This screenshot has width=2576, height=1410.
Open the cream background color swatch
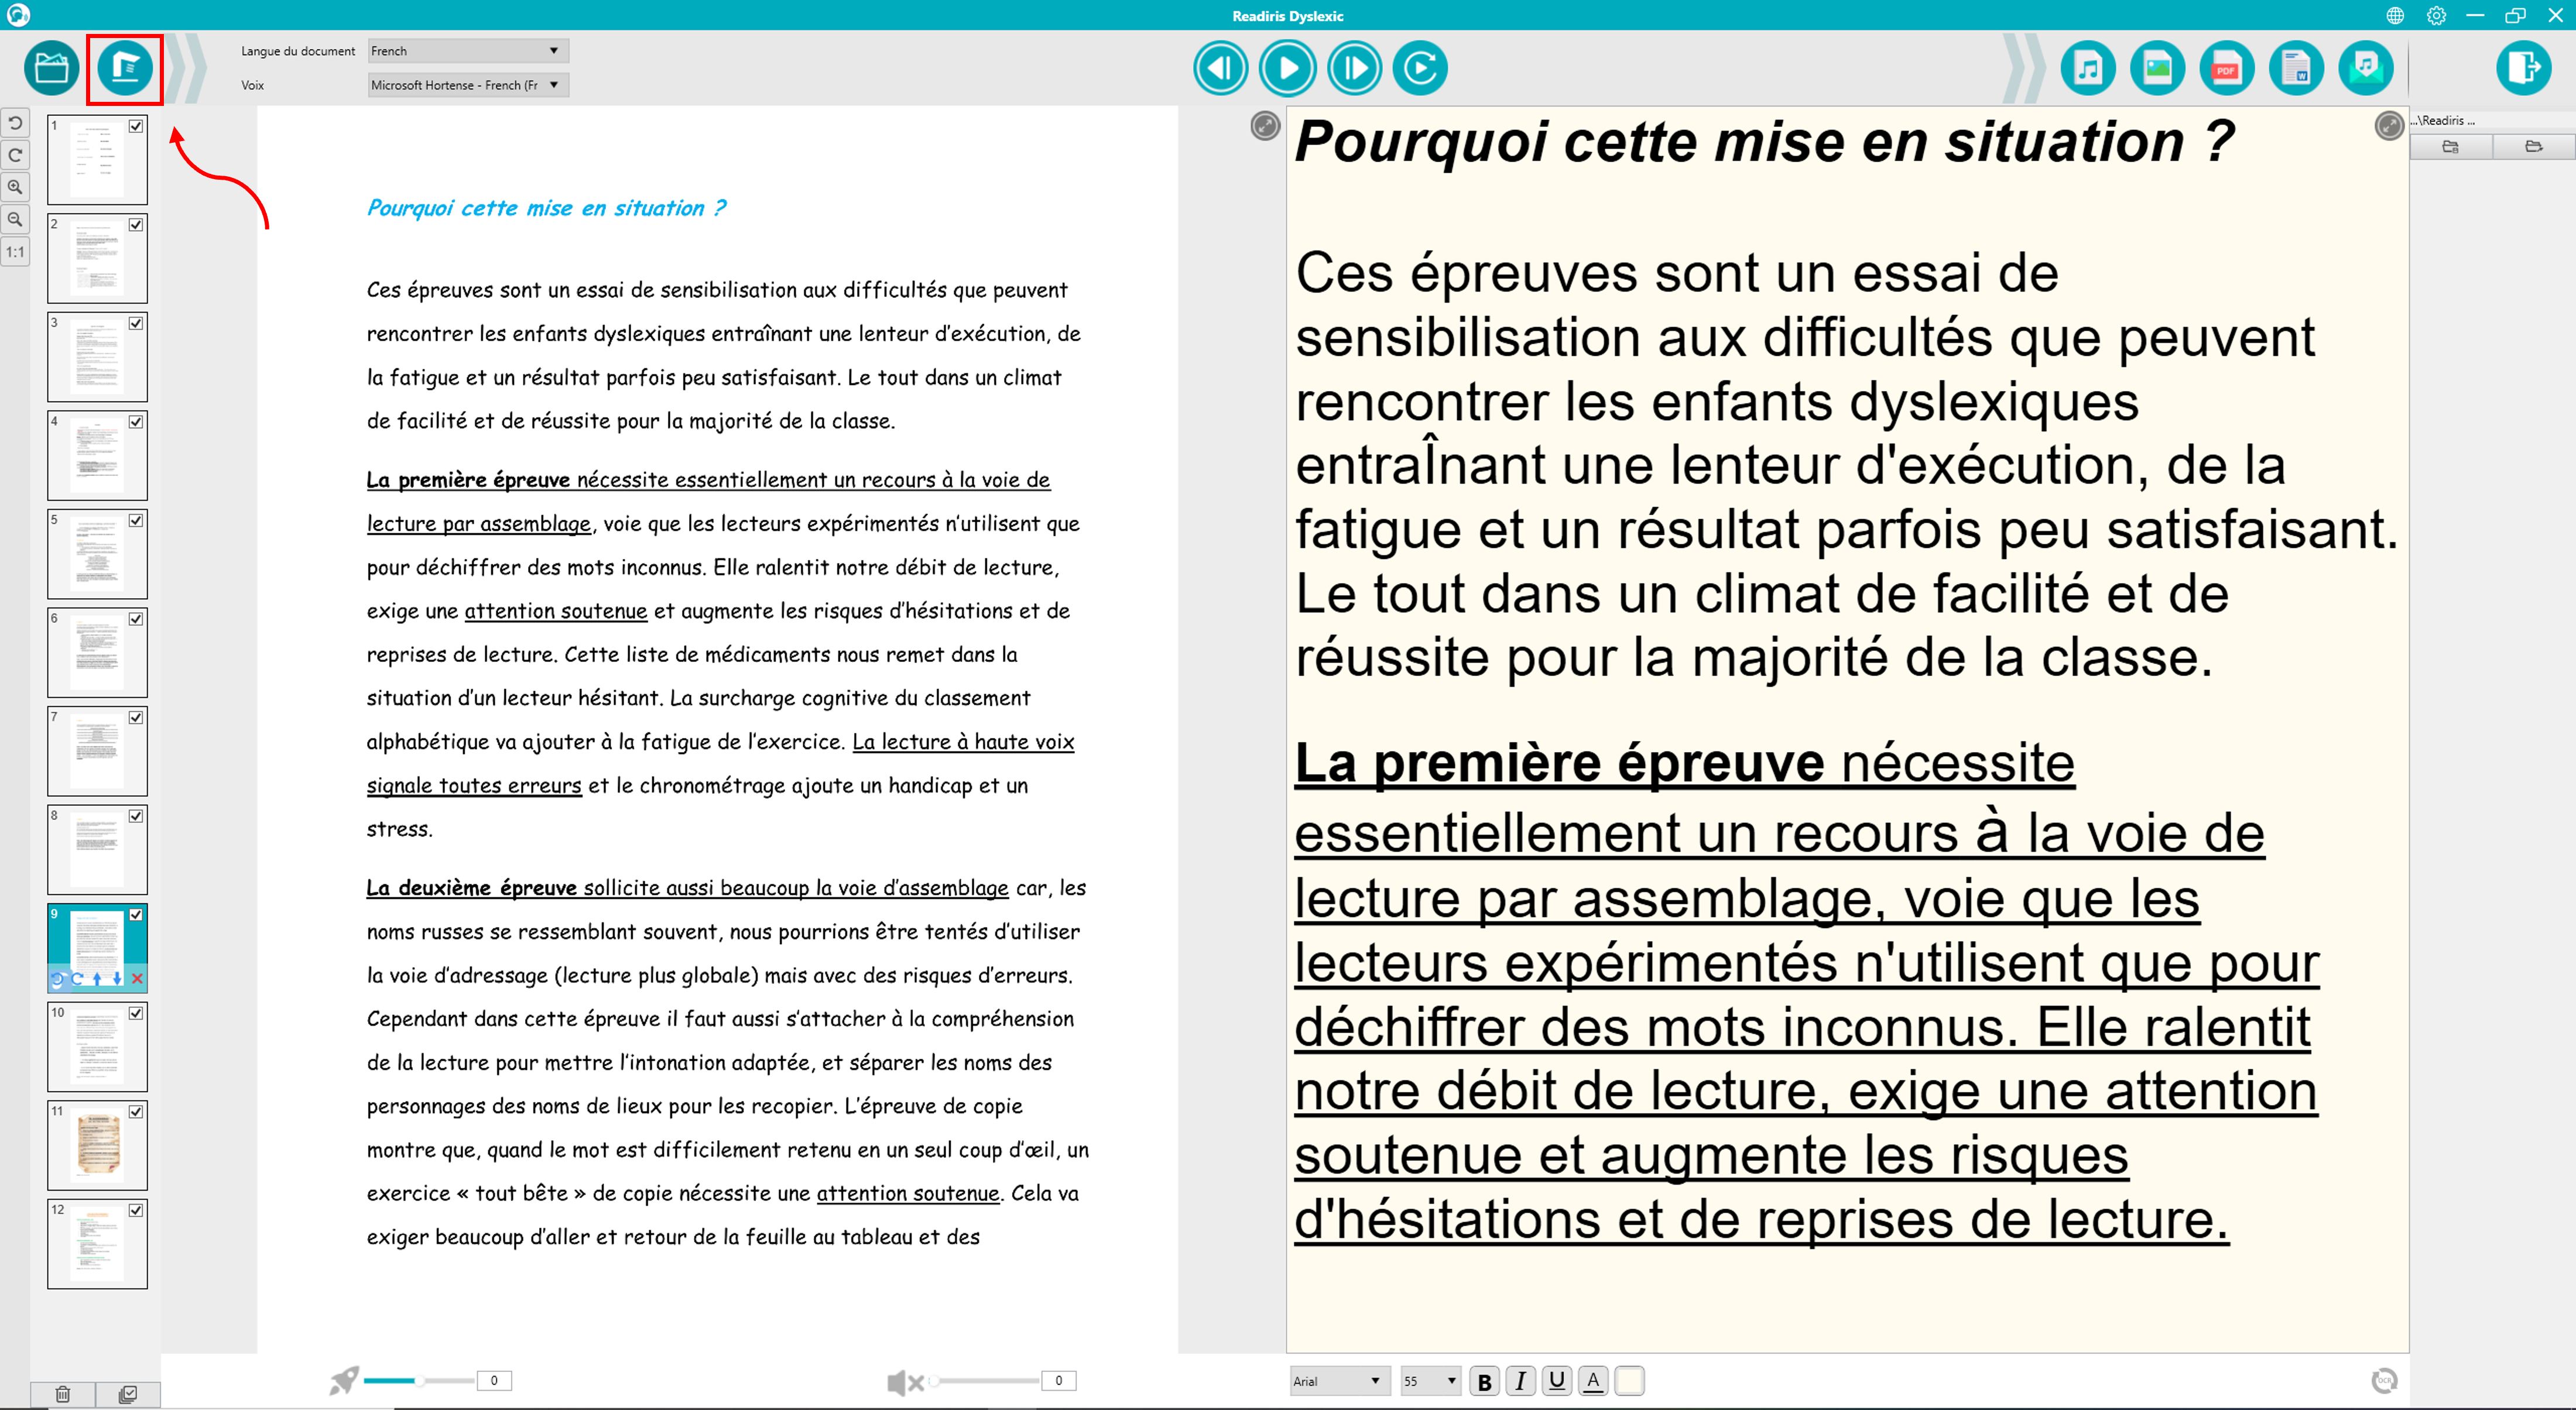[x=1629, y=1381]
